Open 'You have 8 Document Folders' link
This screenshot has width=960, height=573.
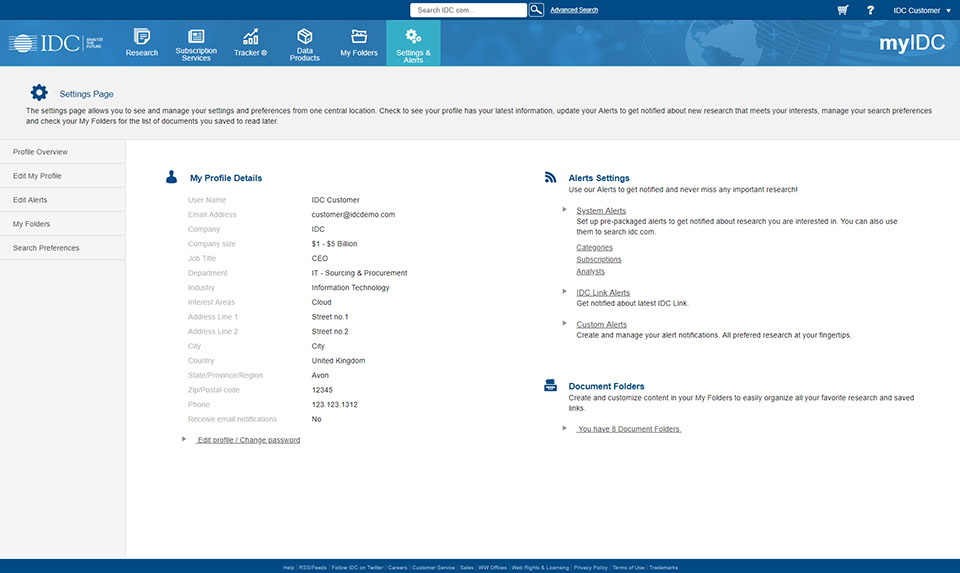(629, 429)
